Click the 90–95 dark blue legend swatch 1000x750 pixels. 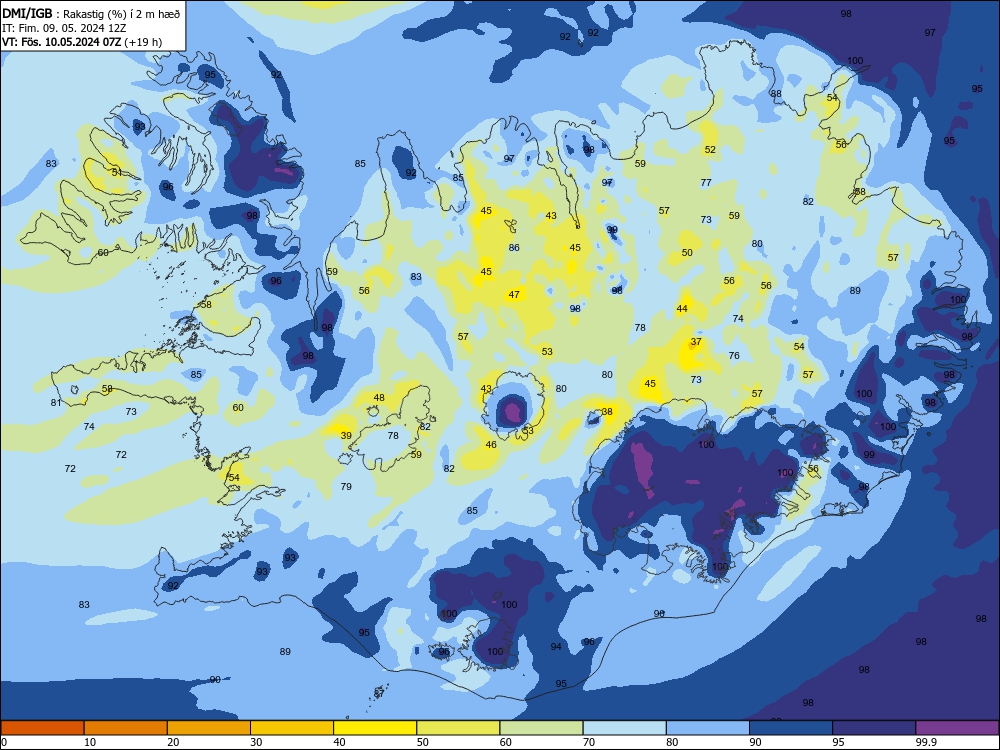(791, 728)
